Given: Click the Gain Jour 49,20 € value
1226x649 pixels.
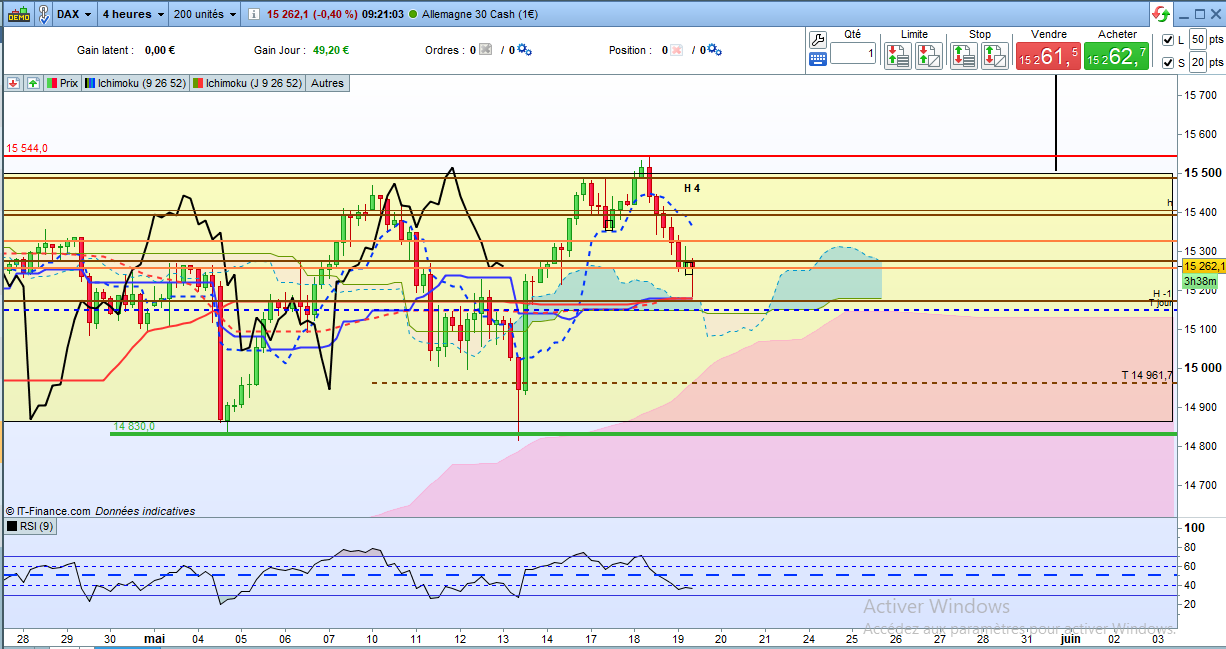Looking at the screenshot, I should [329, 50].
